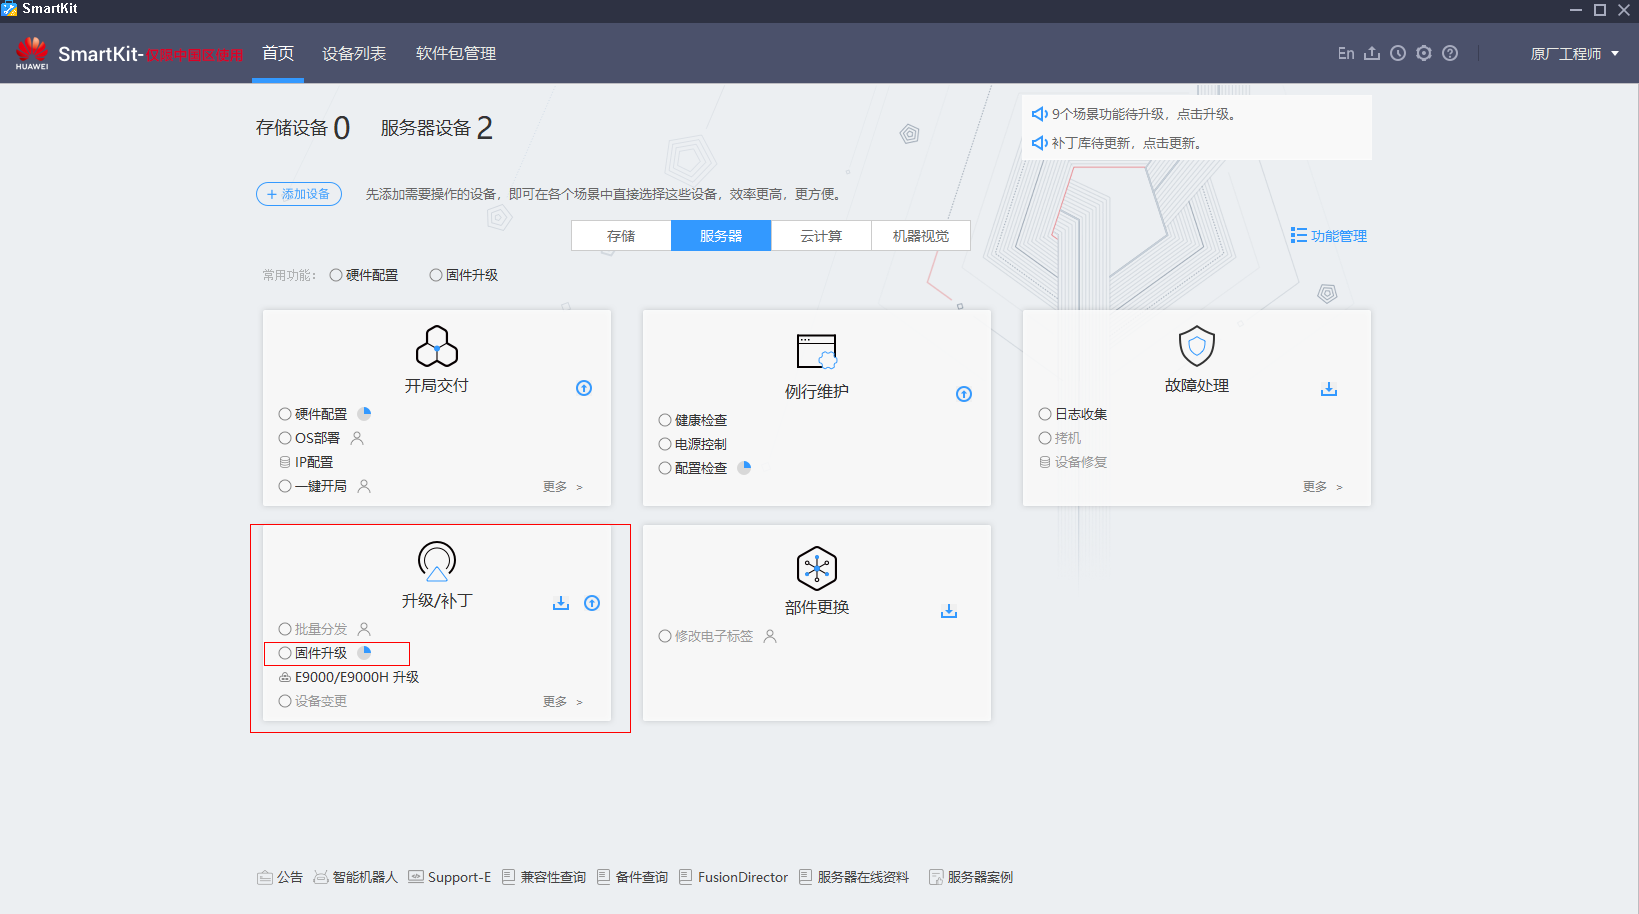Image resolution: width=1639 pixels, height=914 pixels.
Task: Click the upgrade arrow icon on 开局交付 card
Action: click(x=584, y=388)
